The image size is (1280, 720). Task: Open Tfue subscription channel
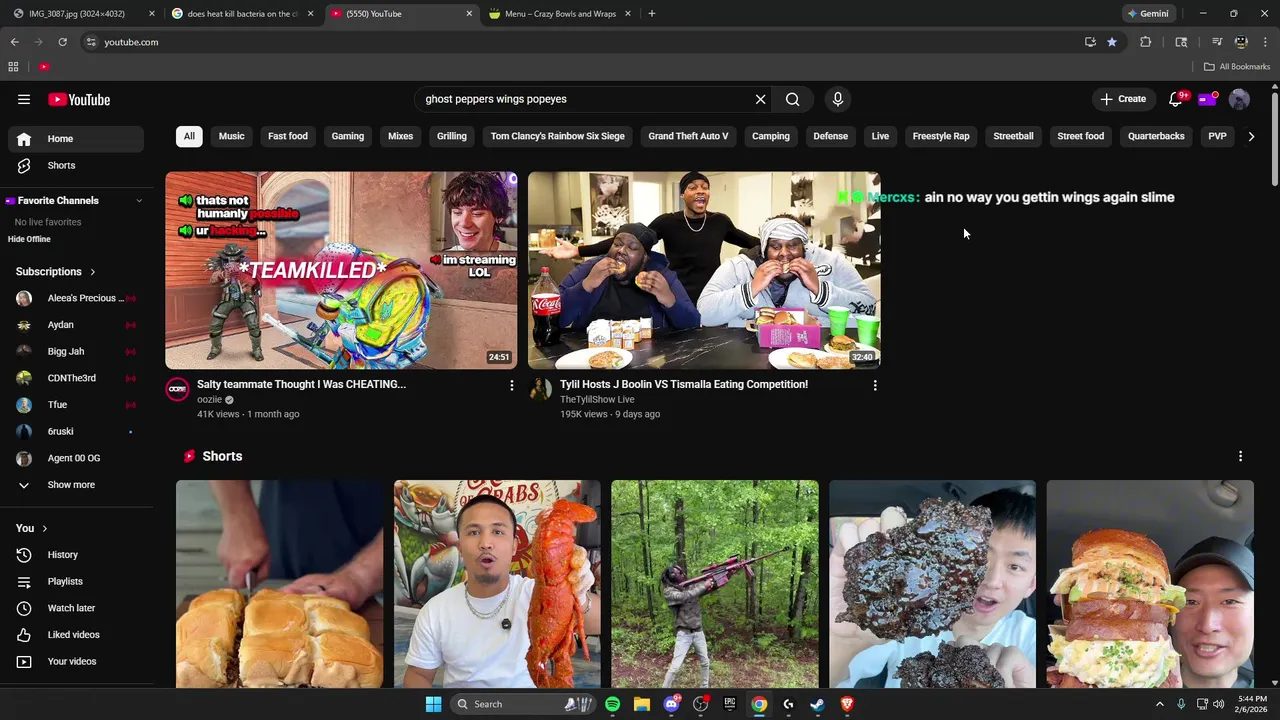tap(75, 405)
